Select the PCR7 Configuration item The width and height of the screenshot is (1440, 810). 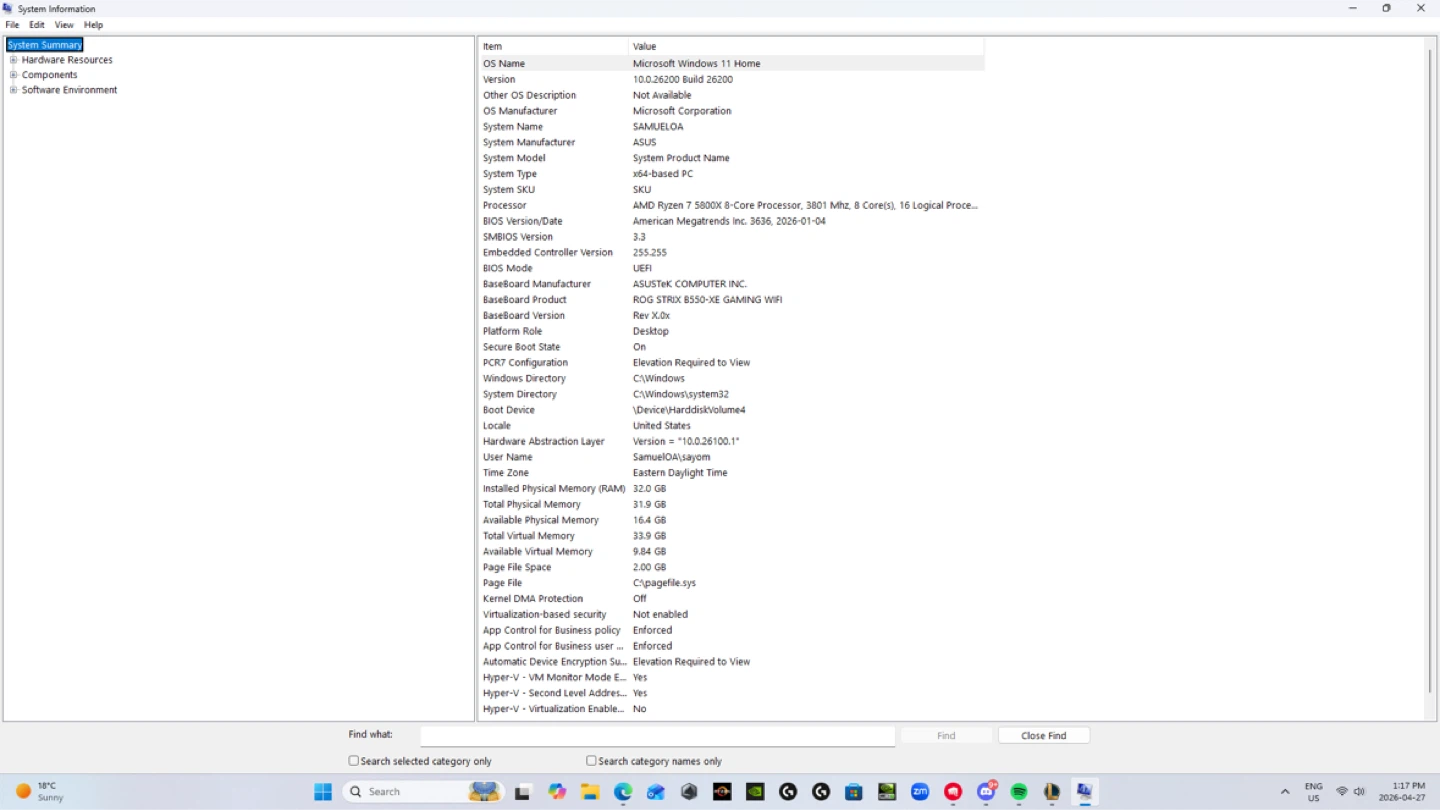[525, 363]
